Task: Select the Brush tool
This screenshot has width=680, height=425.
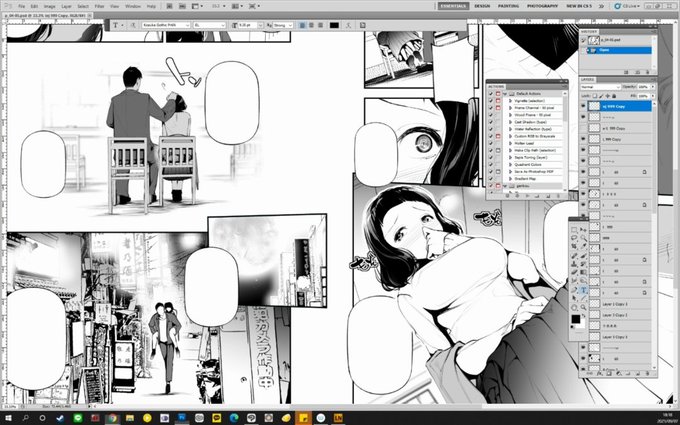Action: tap(583, 255)
